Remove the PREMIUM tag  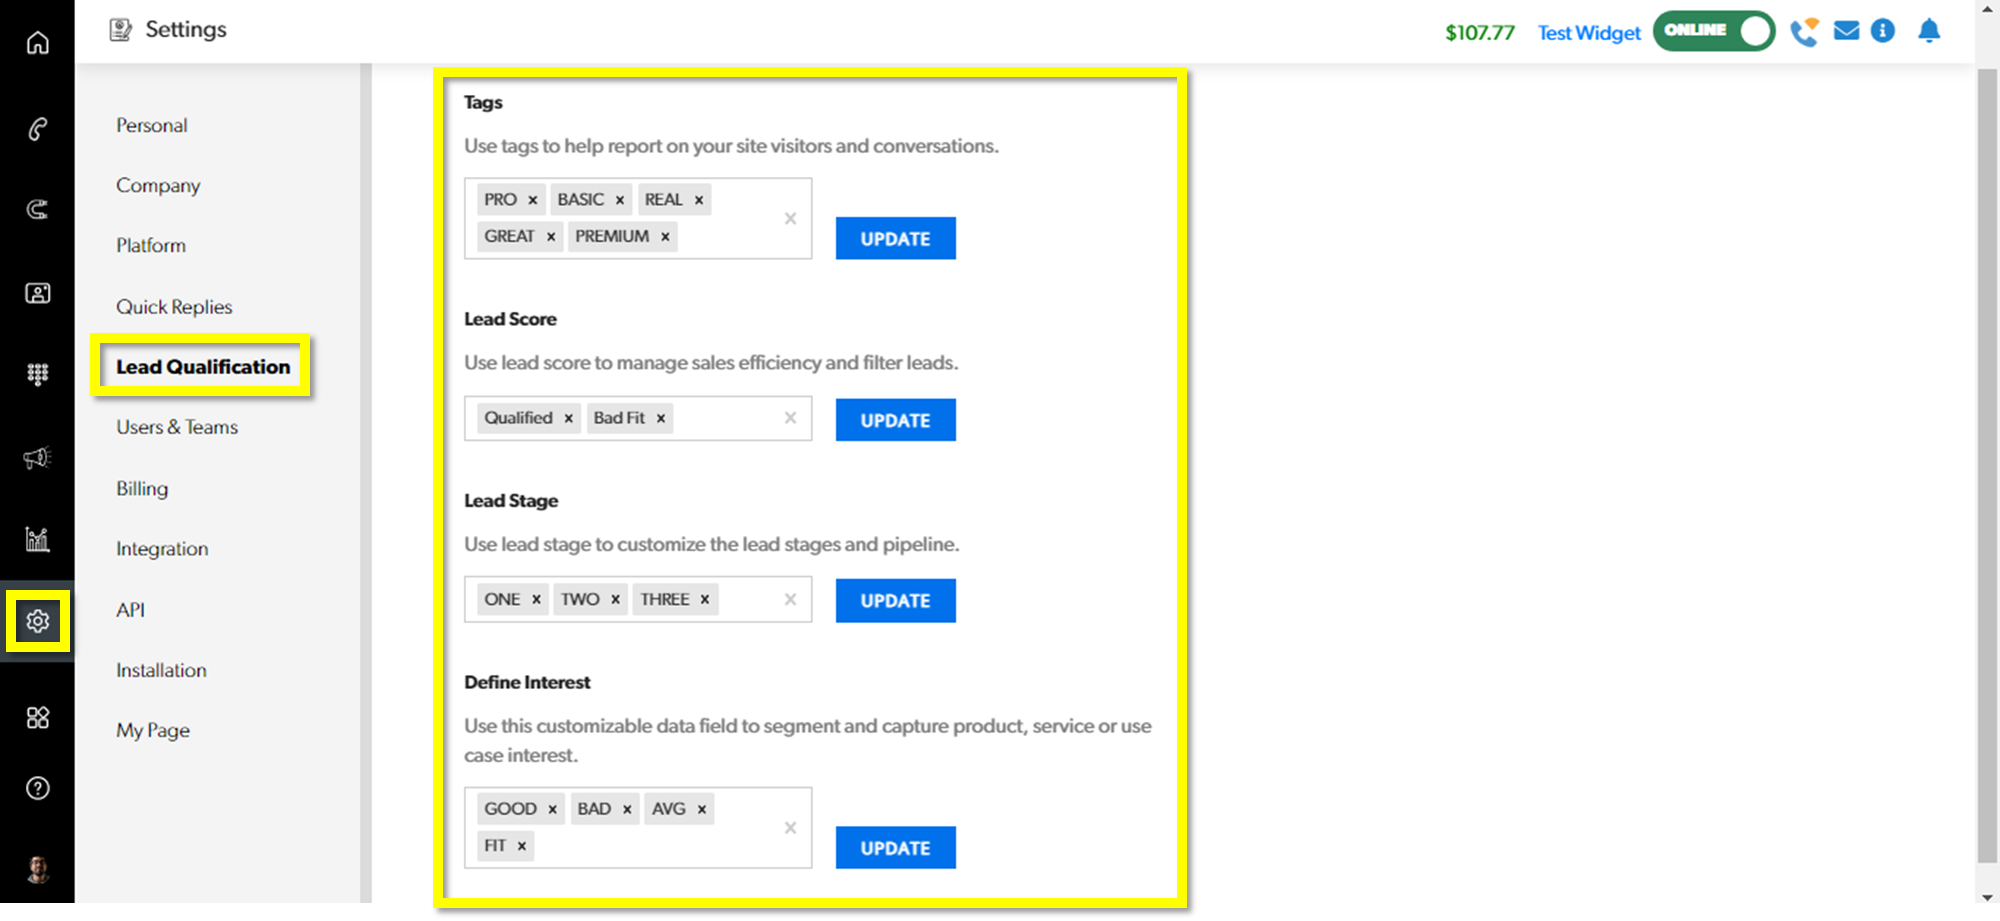[665, 237]
